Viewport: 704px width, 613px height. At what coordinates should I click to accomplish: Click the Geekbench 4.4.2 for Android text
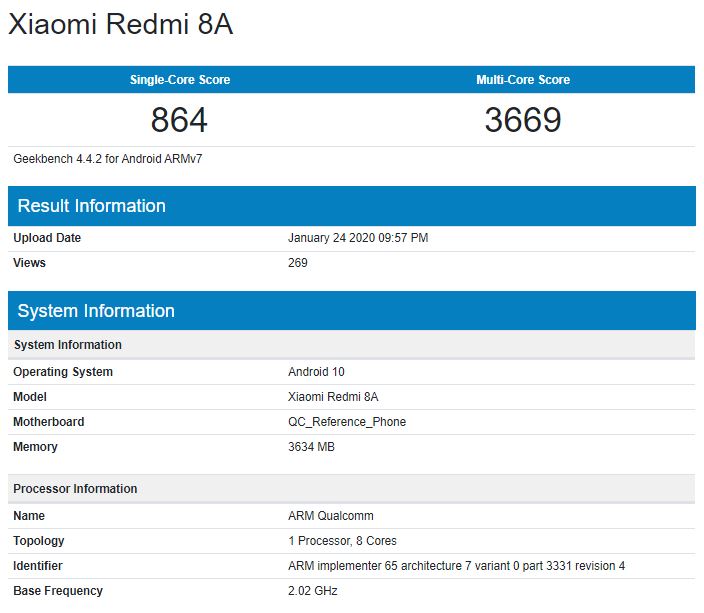tap(108, 159)
